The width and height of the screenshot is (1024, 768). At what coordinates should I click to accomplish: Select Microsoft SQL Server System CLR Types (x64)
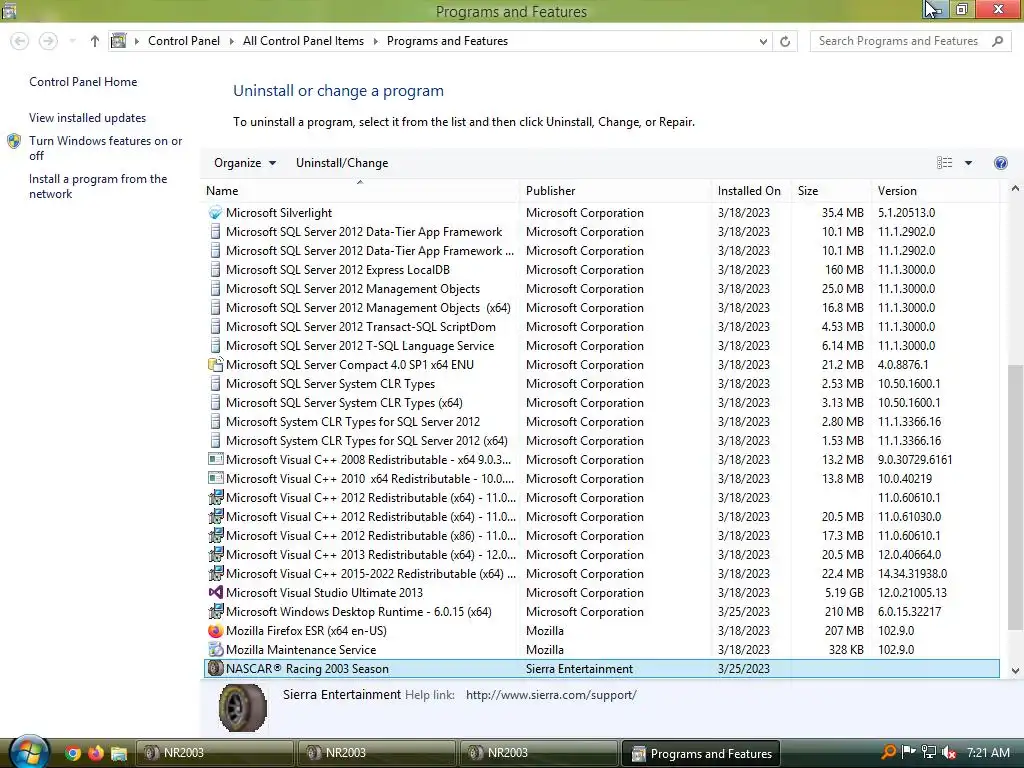click(x=600, y=403)
